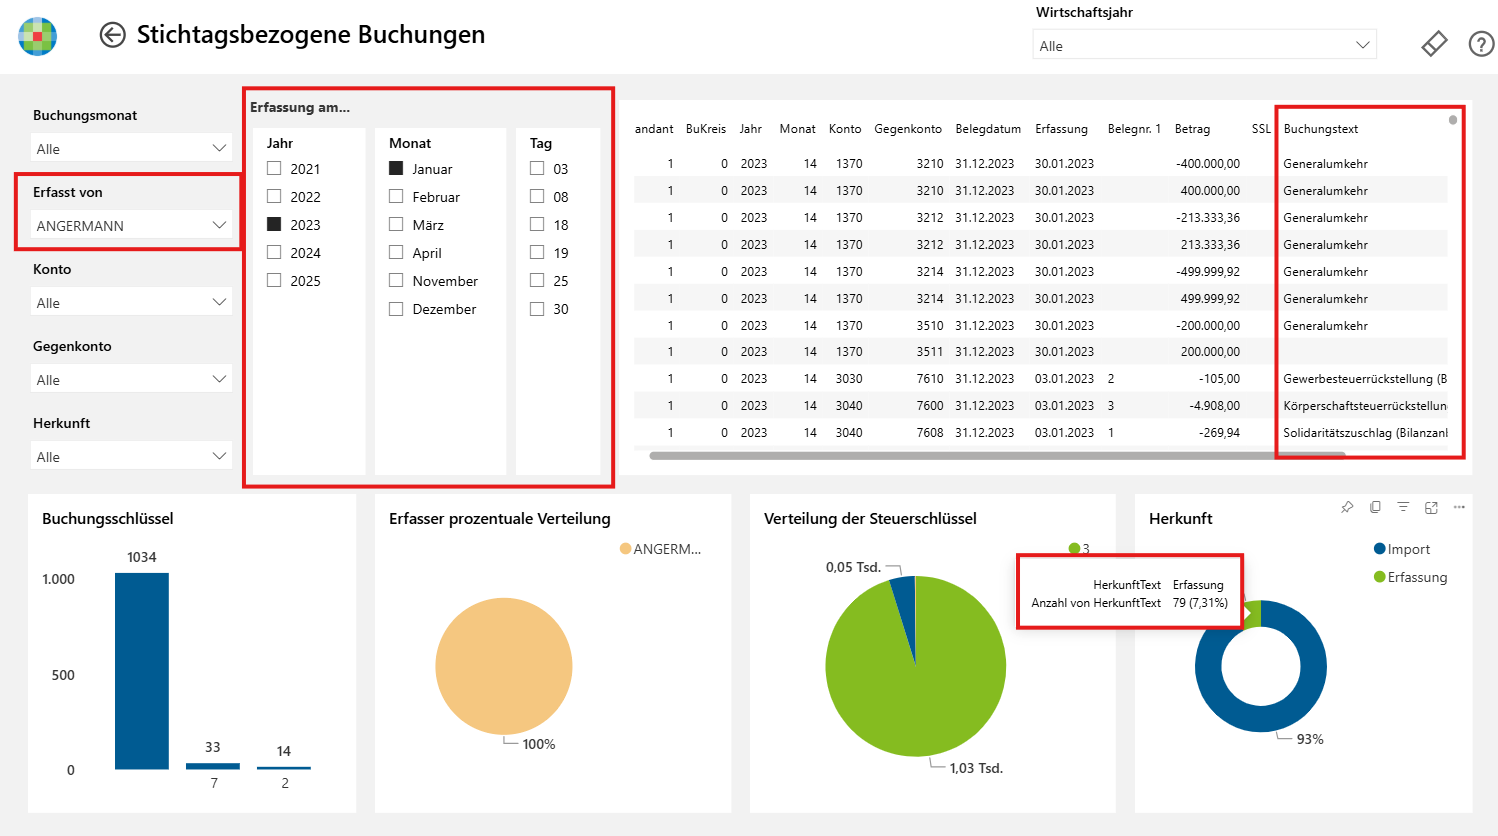Tick the 2024 year checkbox

click(x=274, y=253)
